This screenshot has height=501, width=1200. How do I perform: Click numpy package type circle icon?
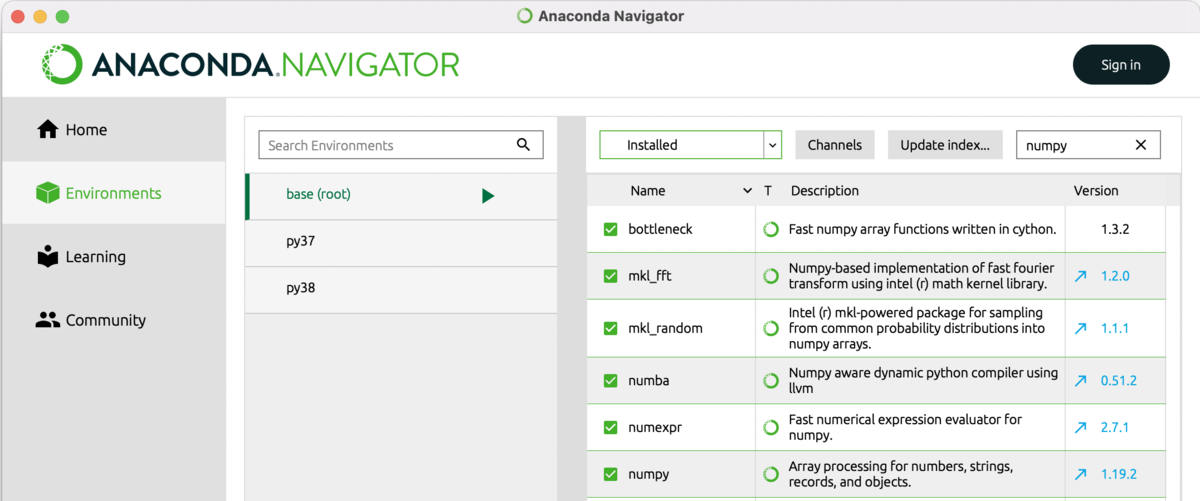coord(770,474)
